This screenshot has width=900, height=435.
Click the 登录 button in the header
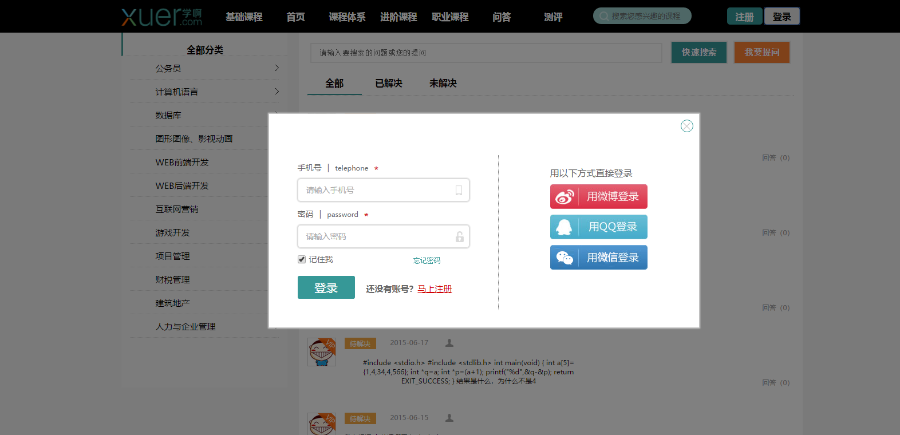coord(782,17)
